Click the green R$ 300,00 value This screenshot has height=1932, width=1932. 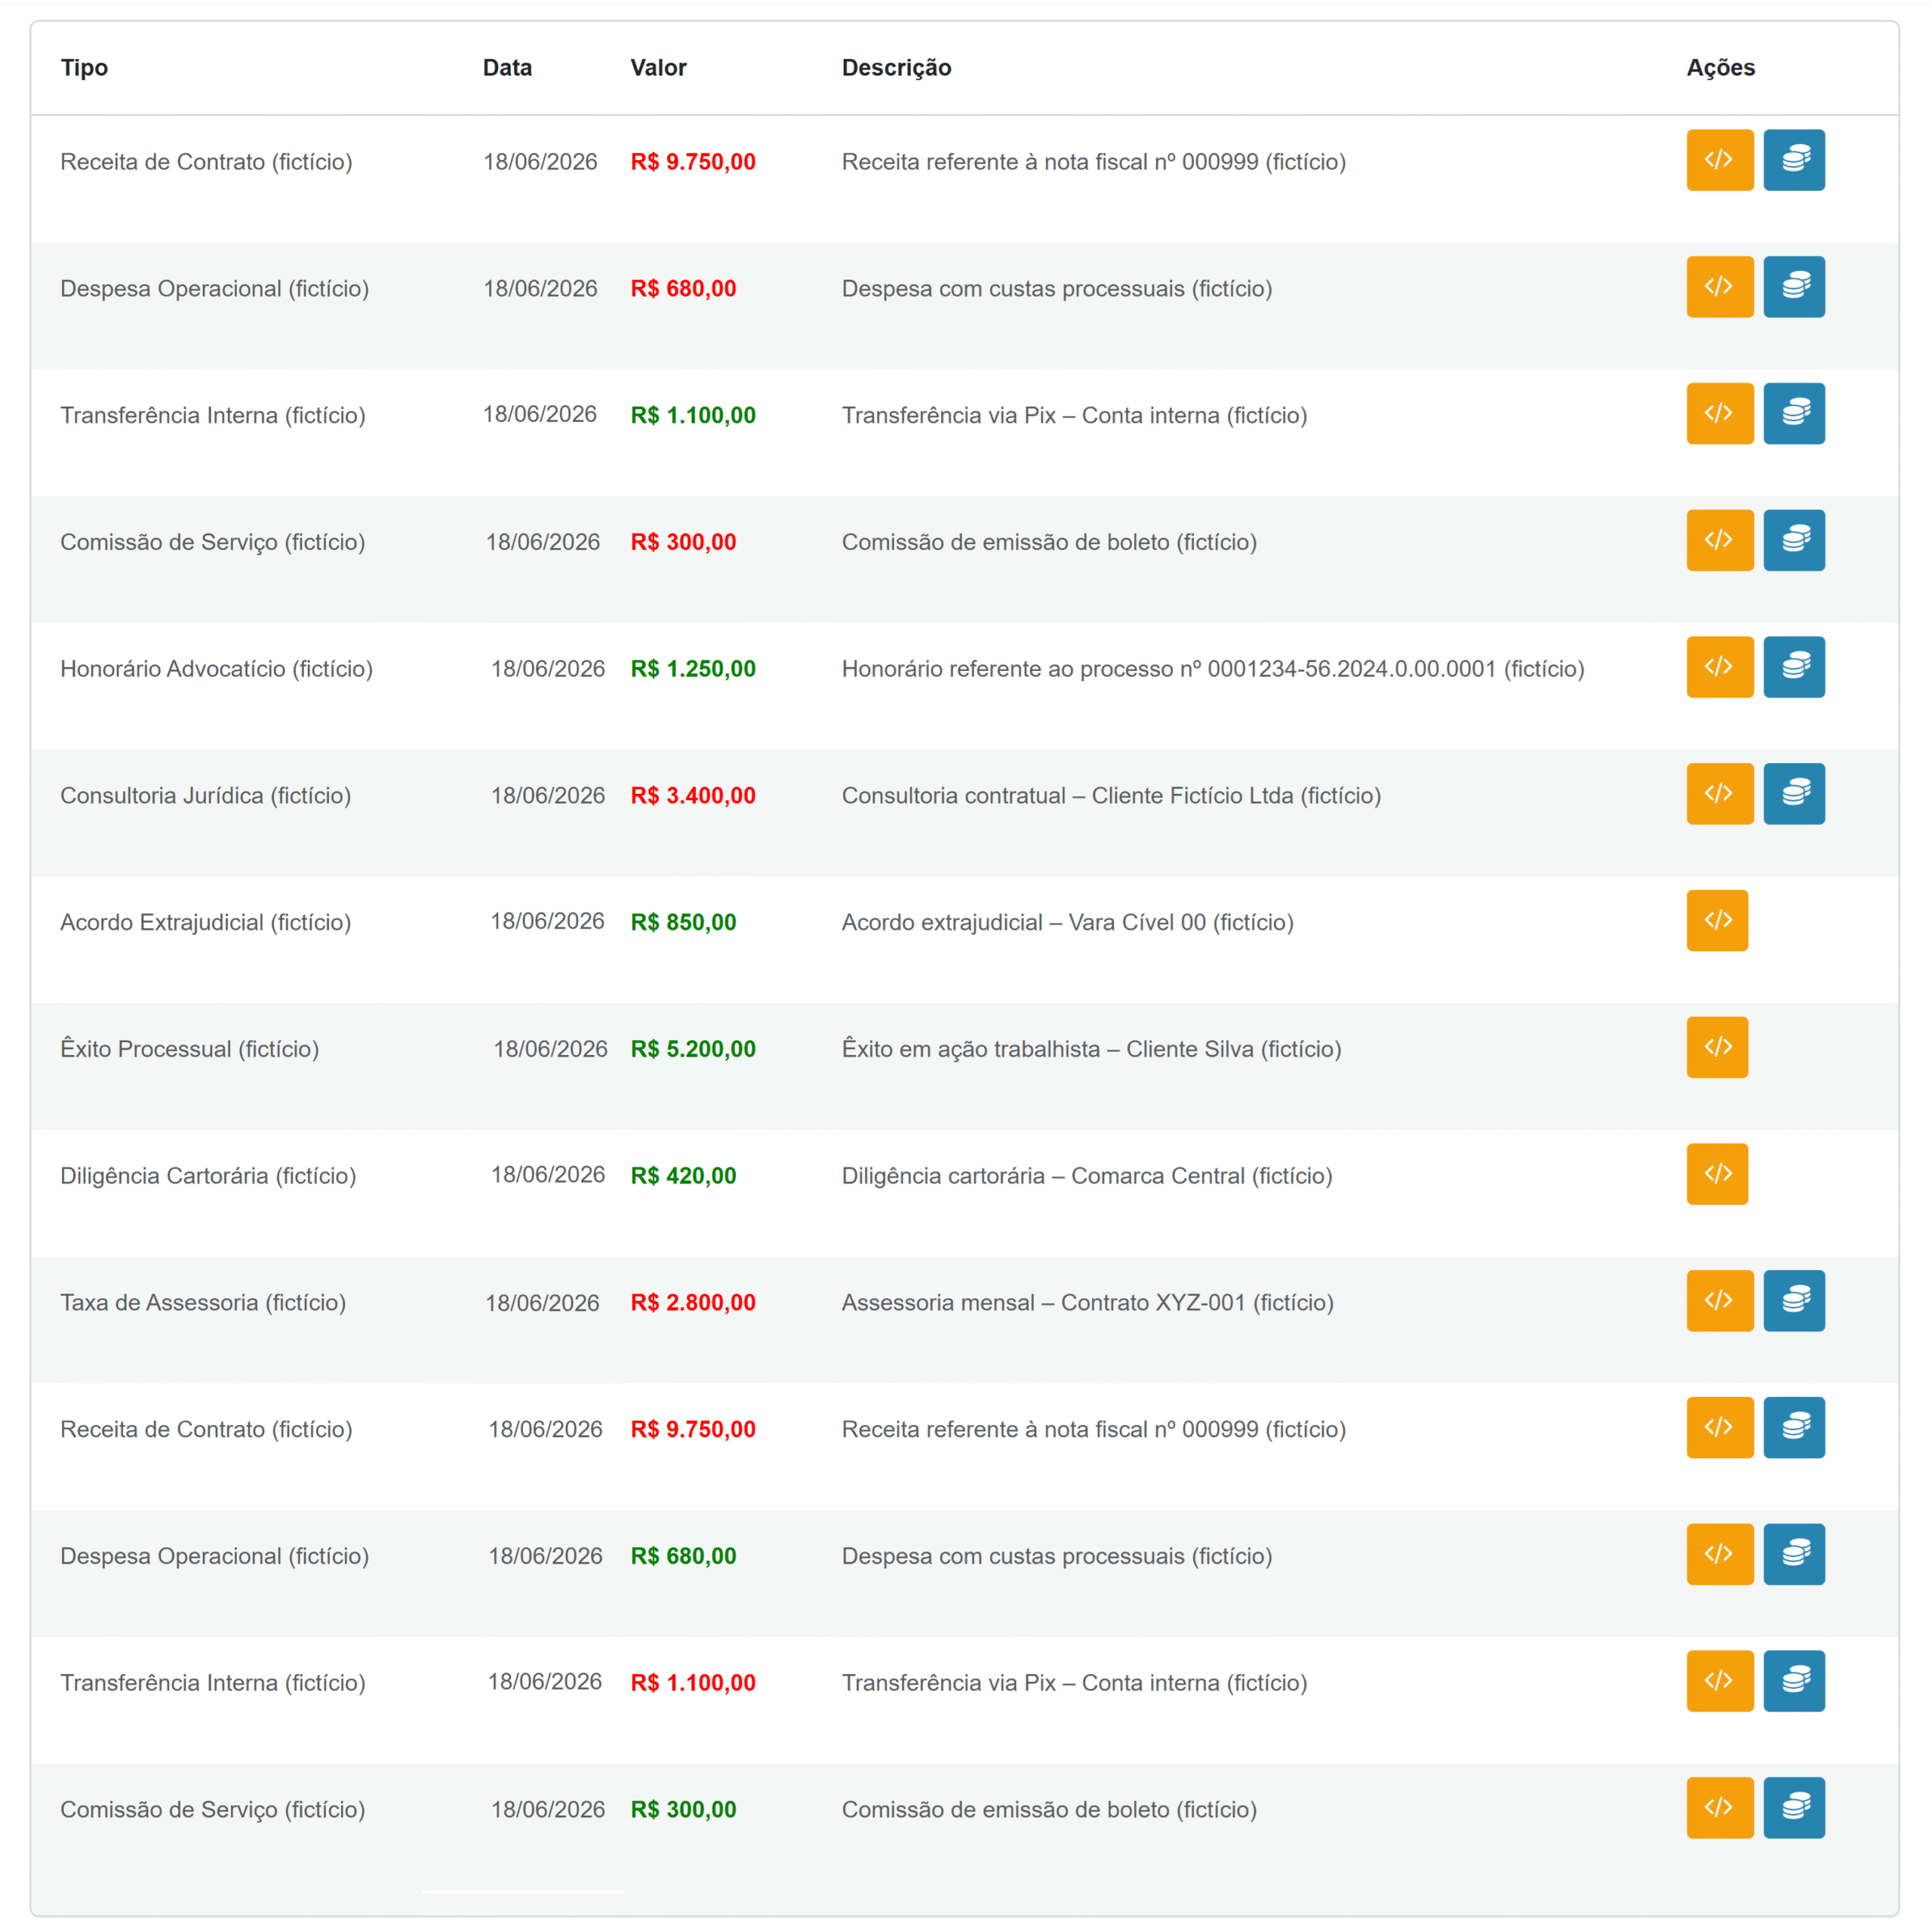(683, 1810)
